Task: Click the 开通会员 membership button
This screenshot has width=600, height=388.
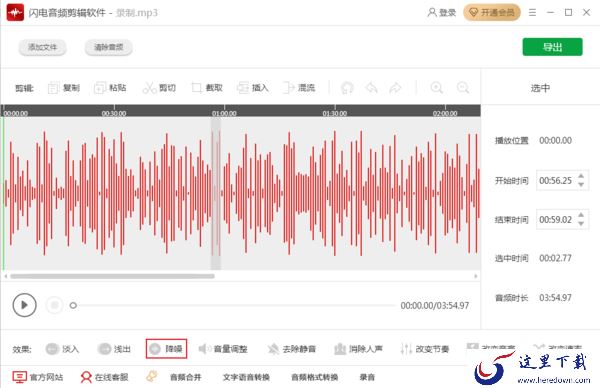Action: (x=492, y=13)
